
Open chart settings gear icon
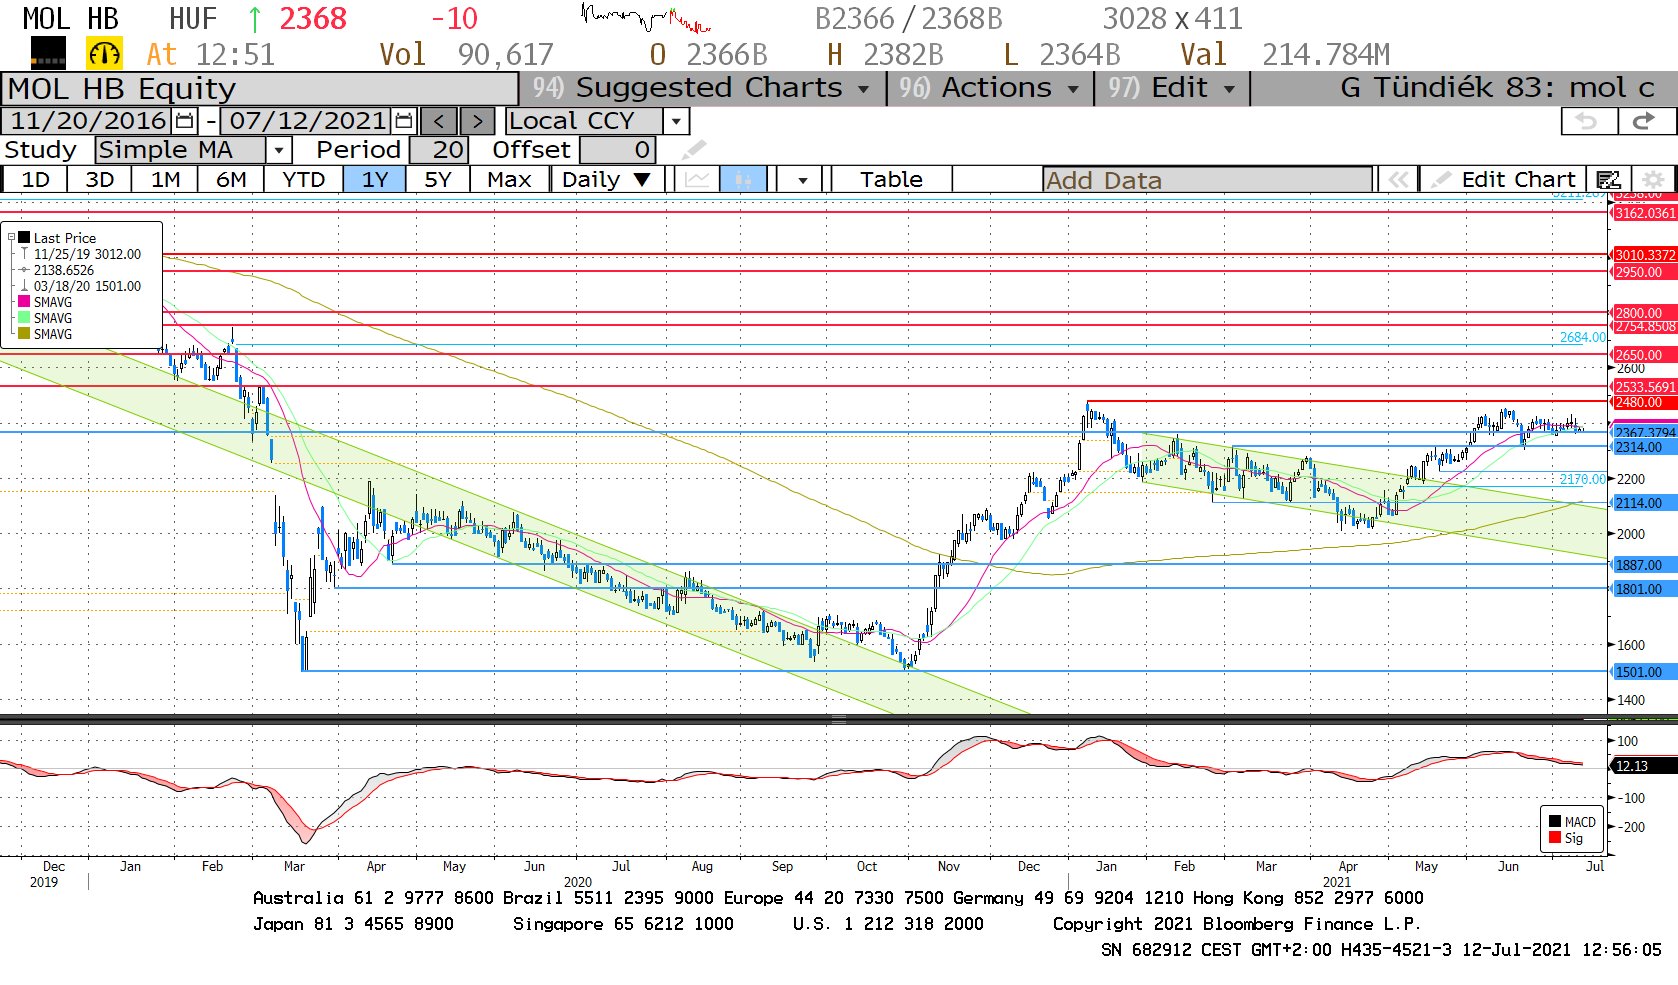click(1653, 180)
